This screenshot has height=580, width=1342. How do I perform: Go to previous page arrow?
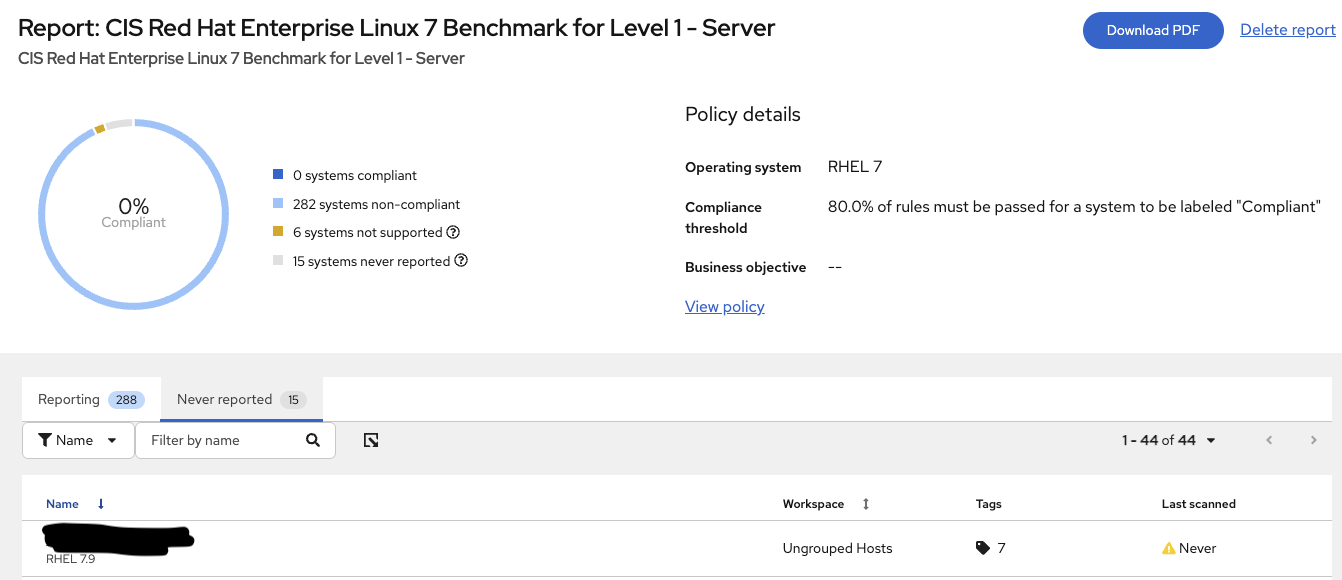pyautogui.click(x=1270, y=440)
